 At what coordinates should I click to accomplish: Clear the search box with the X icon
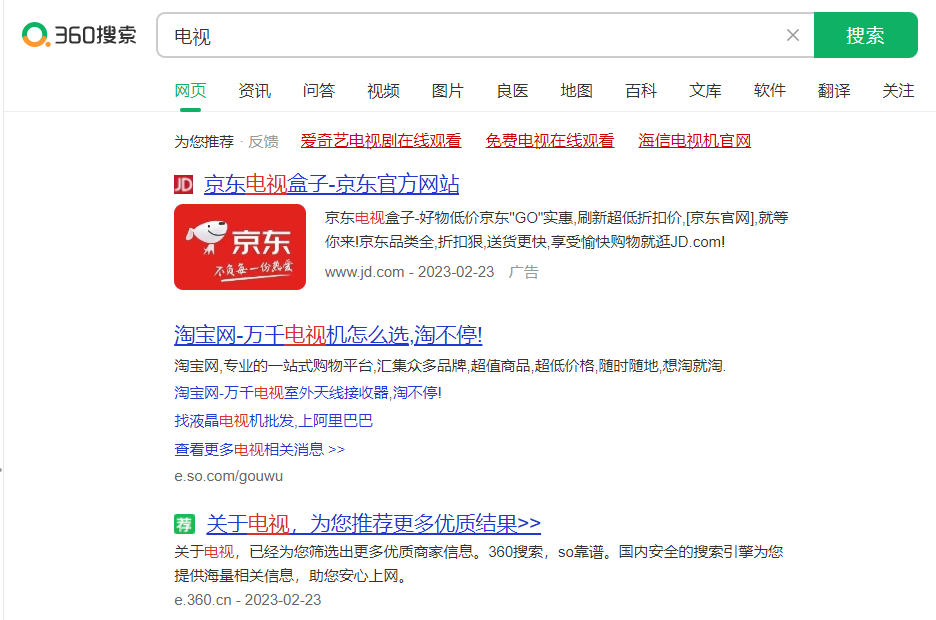point(793,34)
